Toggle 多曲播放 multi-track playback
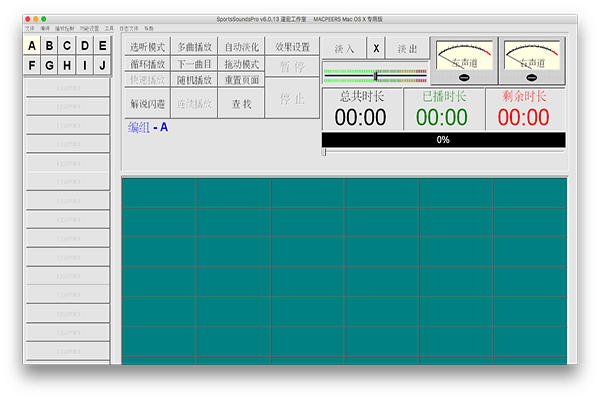600x400 pixels. [194, 47]
